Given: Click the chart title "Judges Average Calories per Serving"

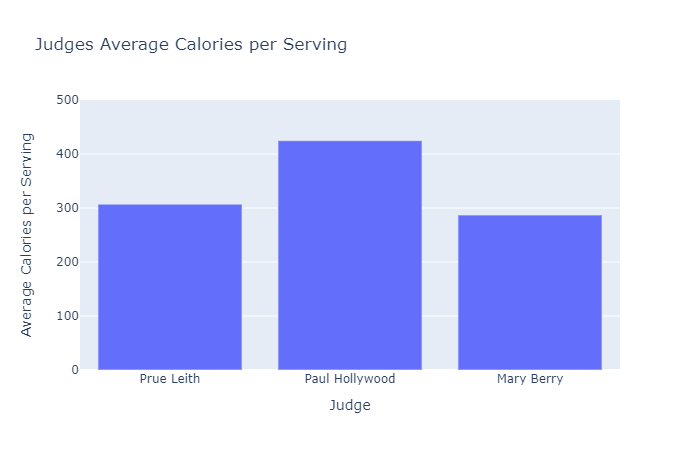Looking at the screenshot, I should point(191,45).
